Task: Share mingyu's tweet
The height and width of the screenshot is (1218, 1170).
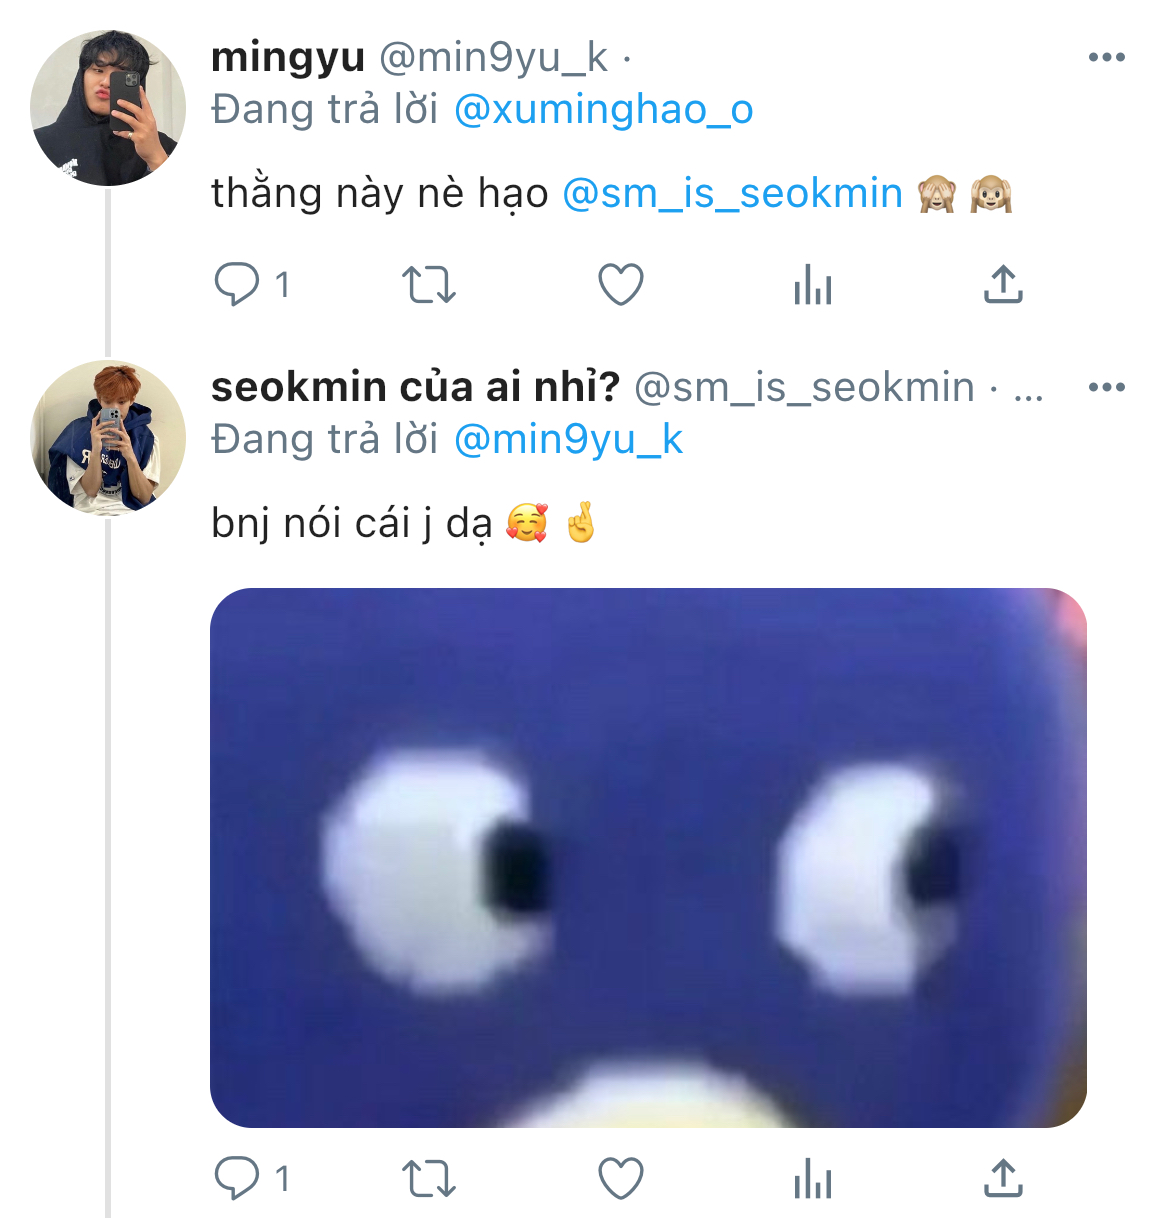Action: pyautogui.click(x=1003, y=285)
